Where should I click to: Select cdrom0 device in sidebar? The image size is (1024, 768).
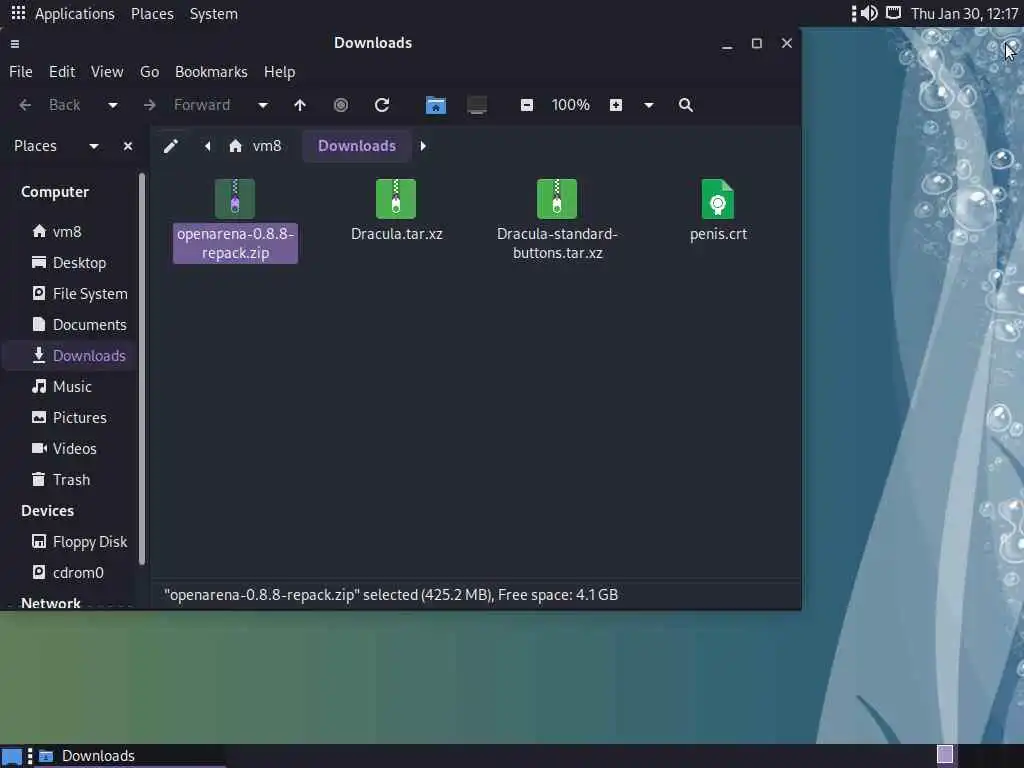pyautogui.click(x=69, y=573)
